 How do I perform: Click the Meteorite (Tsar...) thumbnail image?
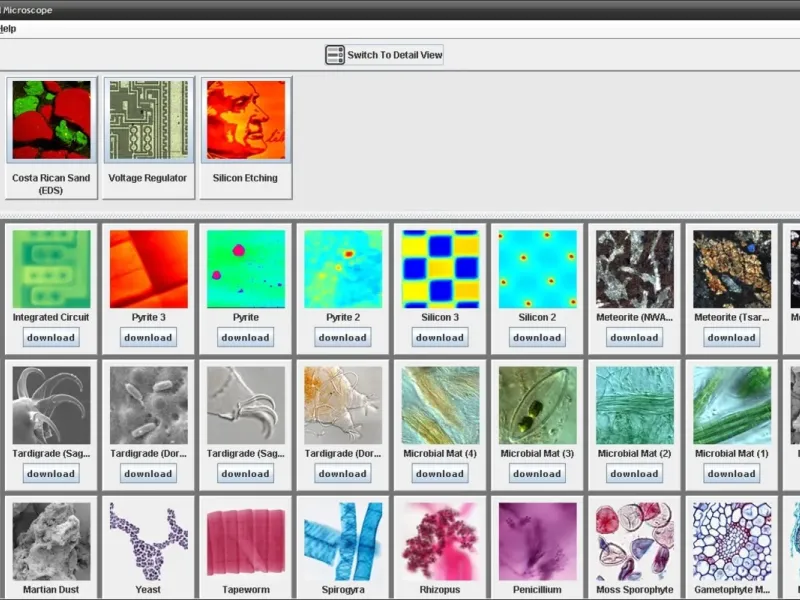point(732,269)
